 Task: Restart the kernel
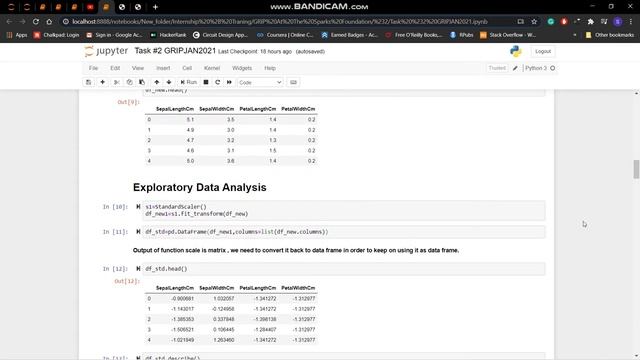click(x=218, y=82)
